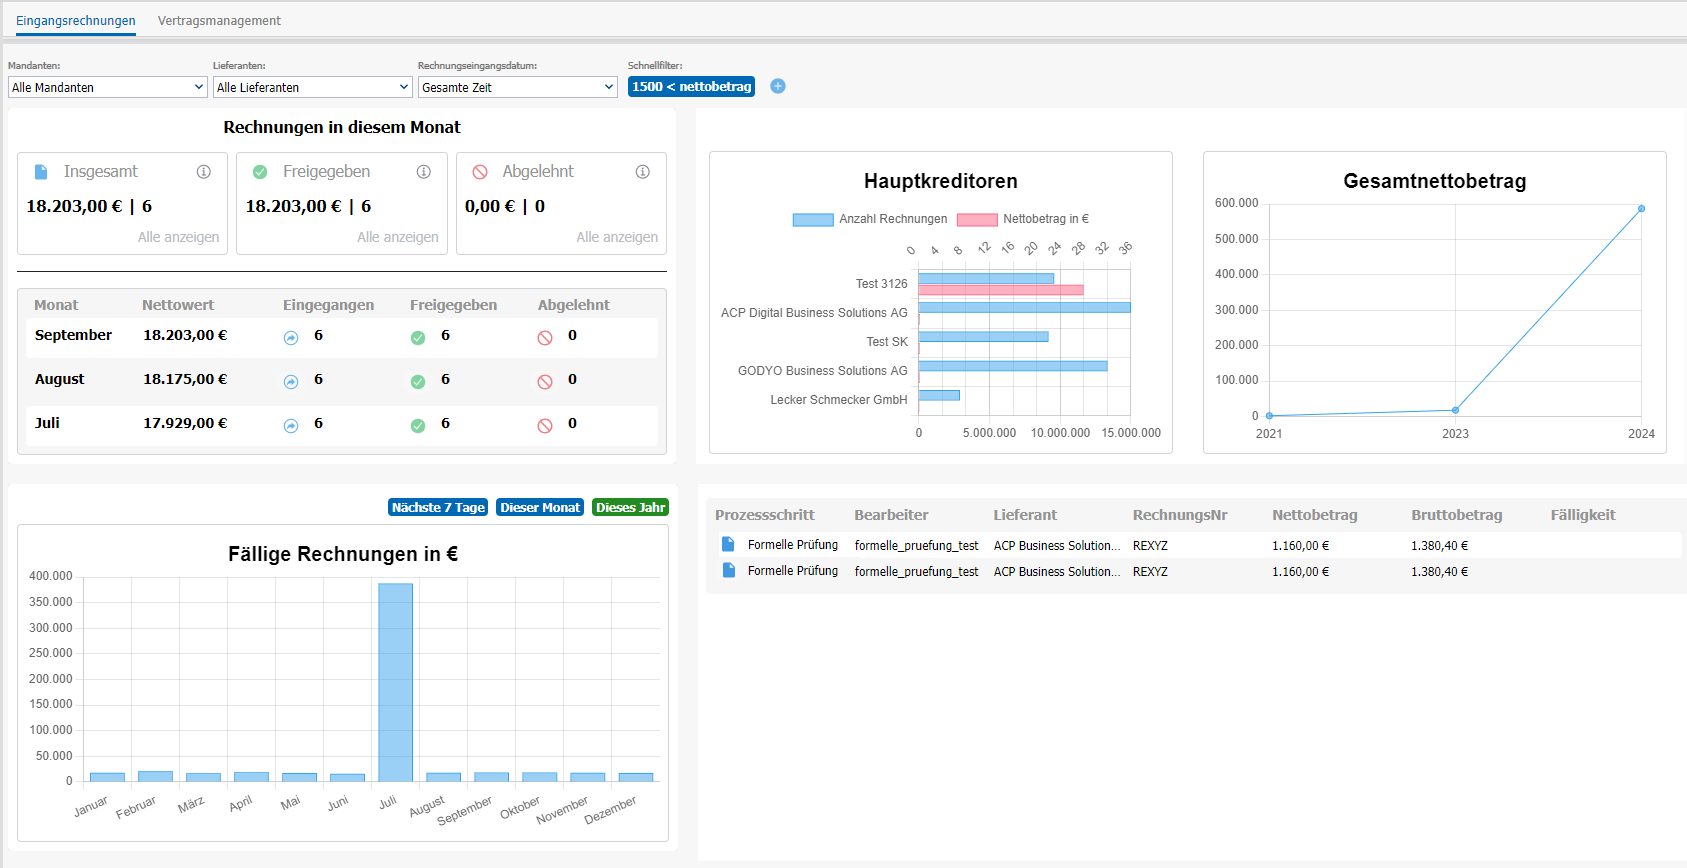This screenshot has width=1687, height=868.
Task: Click the tall Juli bar in Fällige Rechnungen chart
Action: pos(395,682)
